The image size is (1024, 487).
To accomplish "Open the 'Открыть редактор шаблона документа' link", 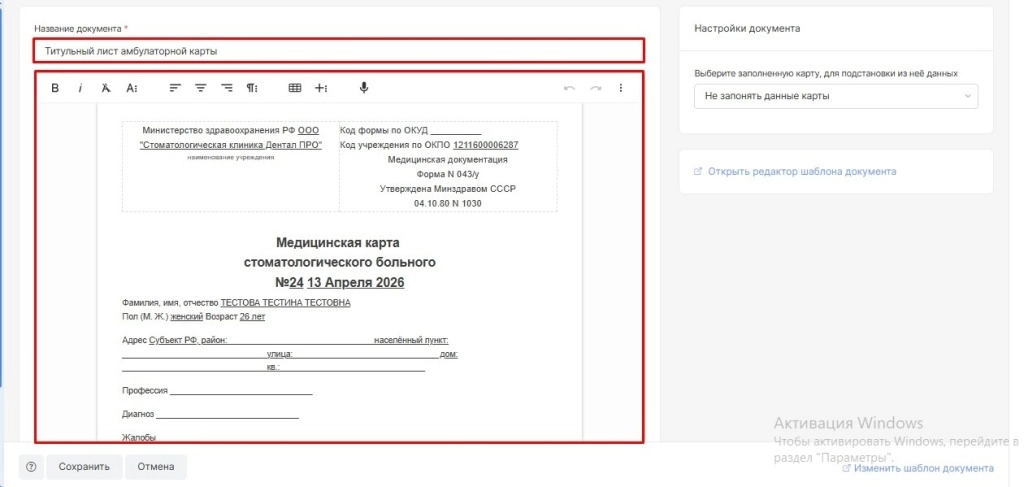I will pyautogui.click(x=802, y=171).
